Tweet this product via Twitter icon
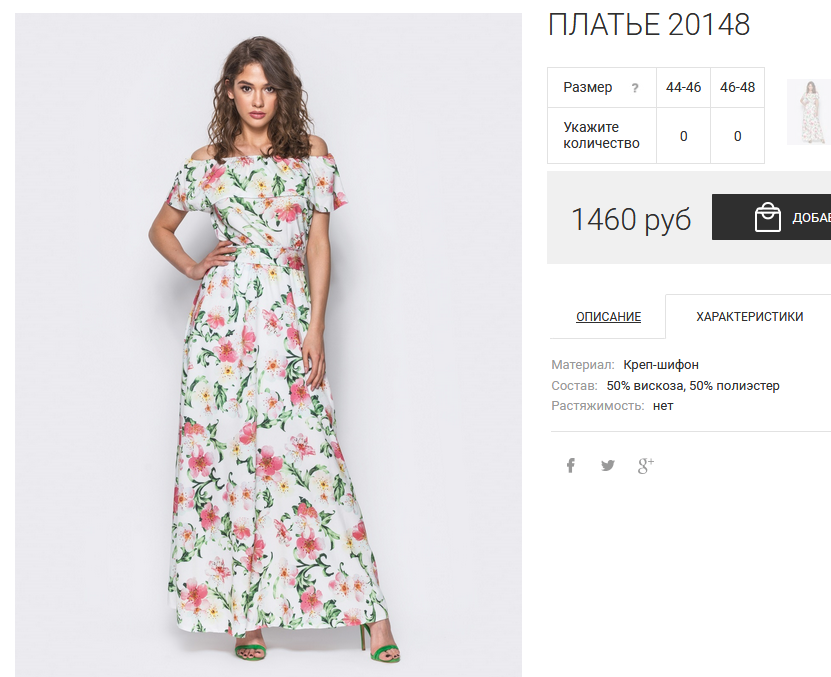831x677 pixels. (608, 465)
